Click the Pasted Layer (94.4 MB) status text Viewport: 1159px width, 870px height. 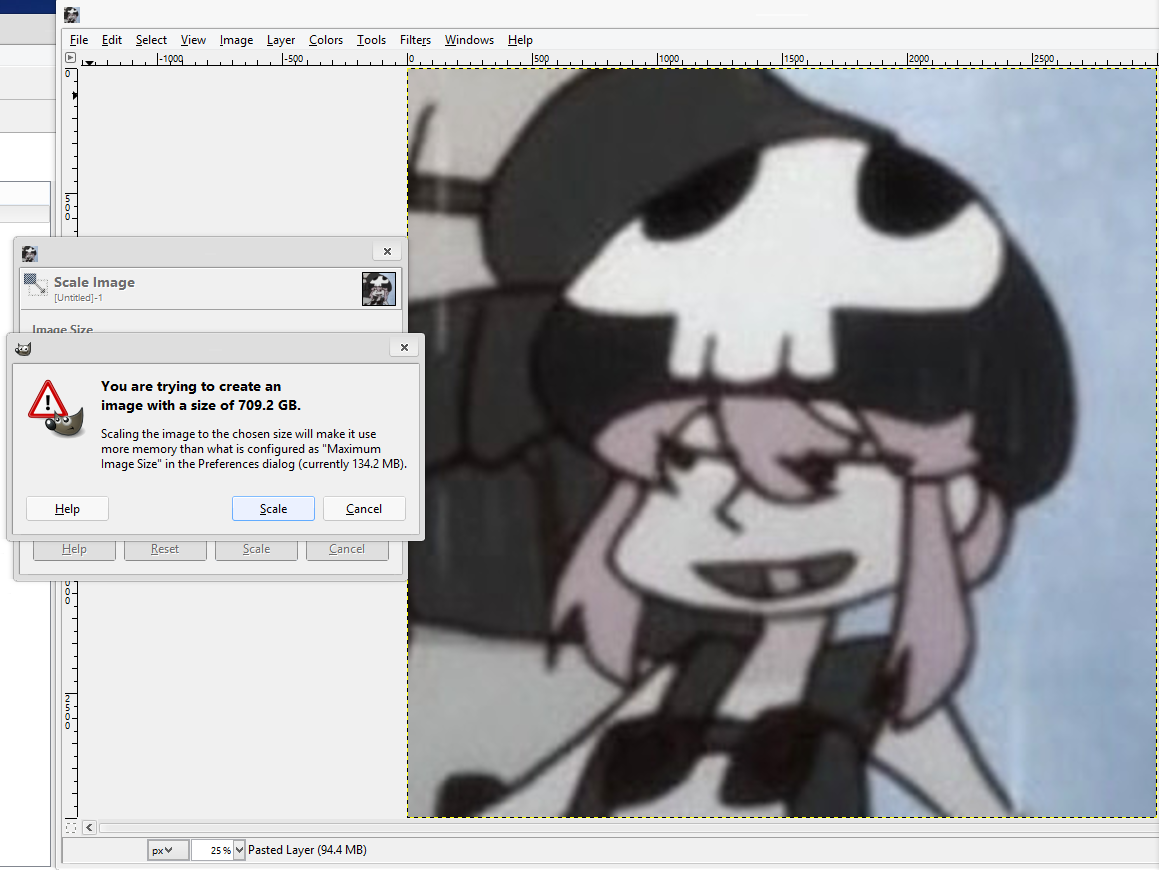click(307, 850)
